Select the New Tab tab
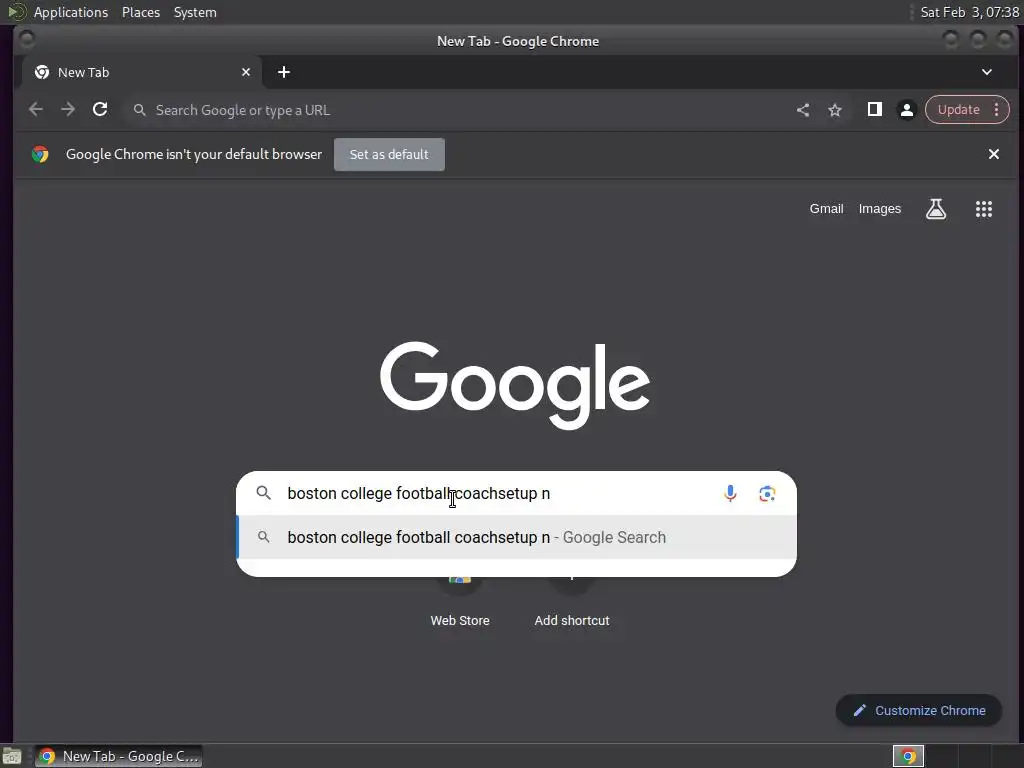Image resolution: width=1024 pixels, height=768 pixels. click(x=142, y=72)
